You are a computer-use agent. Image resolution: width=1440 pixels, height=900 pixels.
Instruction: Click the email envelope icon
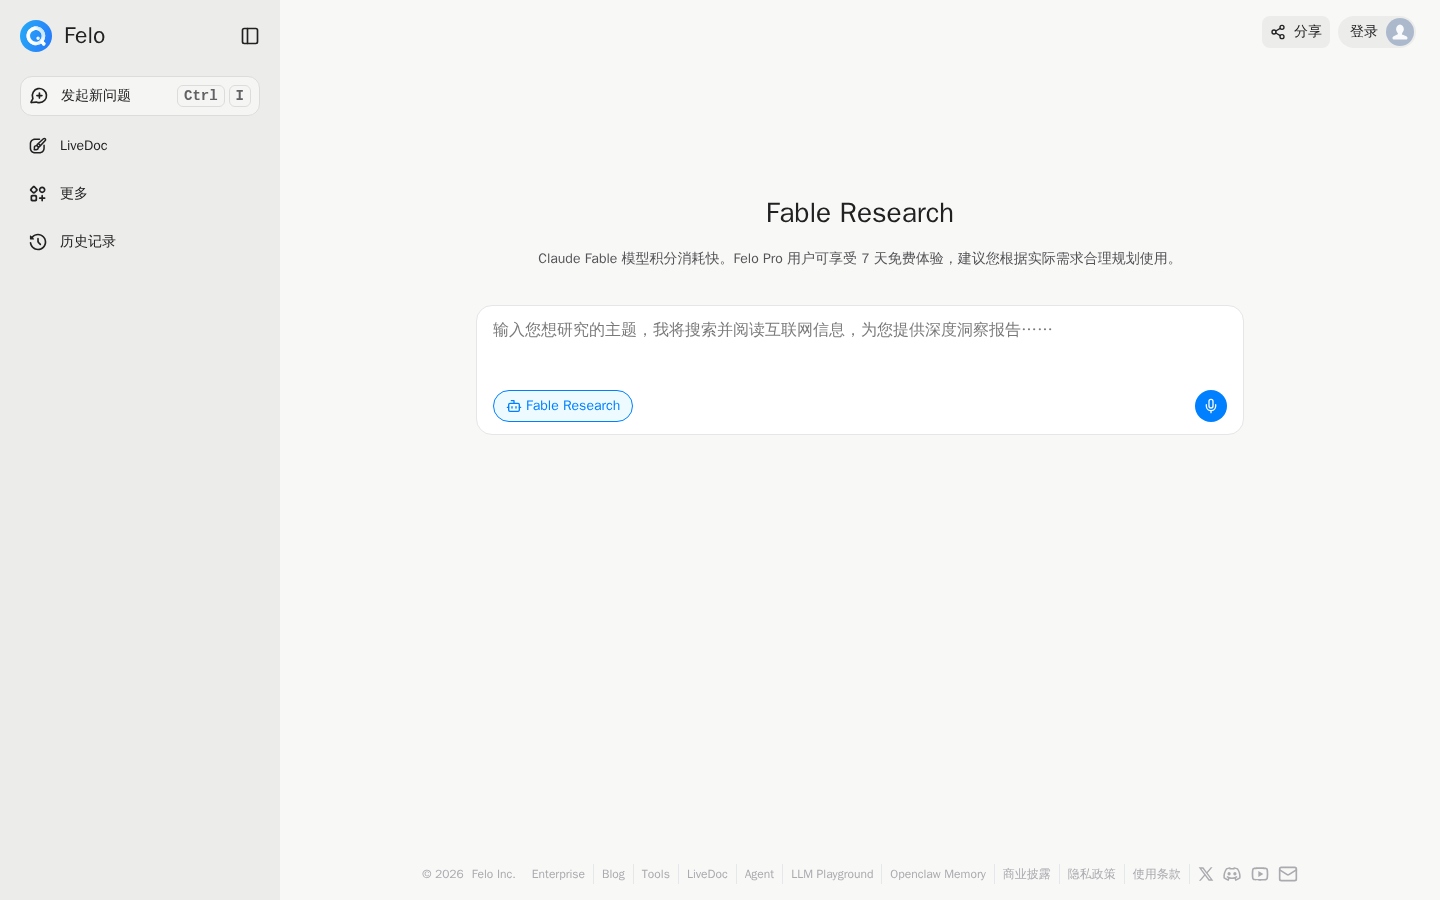[x=1288, y=874]
